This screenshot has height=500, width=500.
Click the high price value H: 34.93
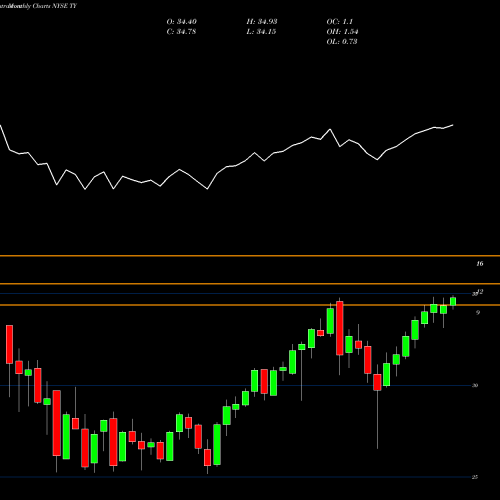click(x=262, y=22)
